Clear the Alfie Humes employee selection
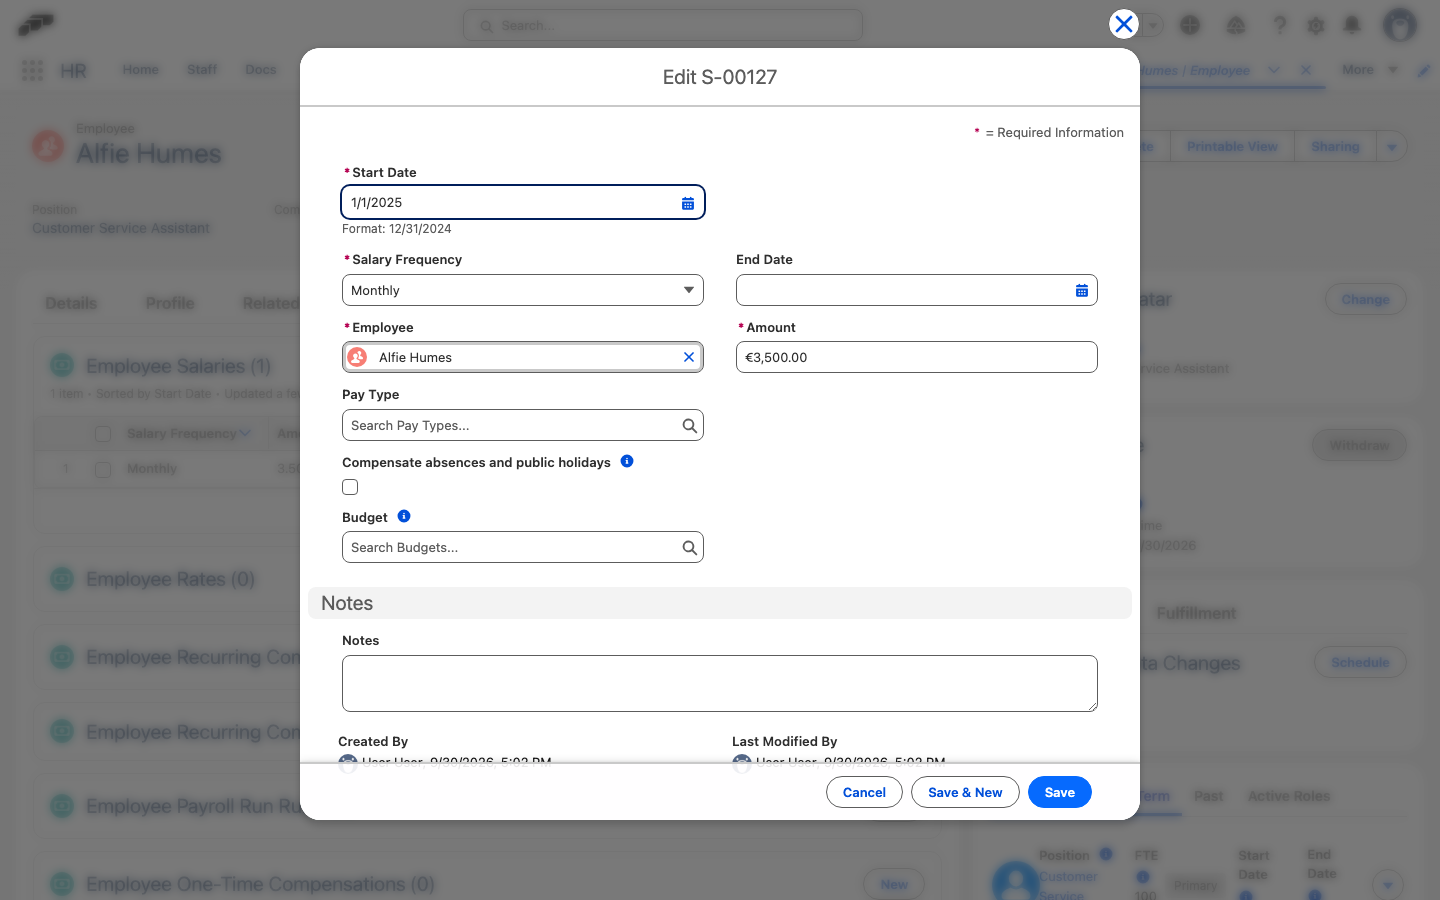 pyautogui.click(x=689, y=357)
